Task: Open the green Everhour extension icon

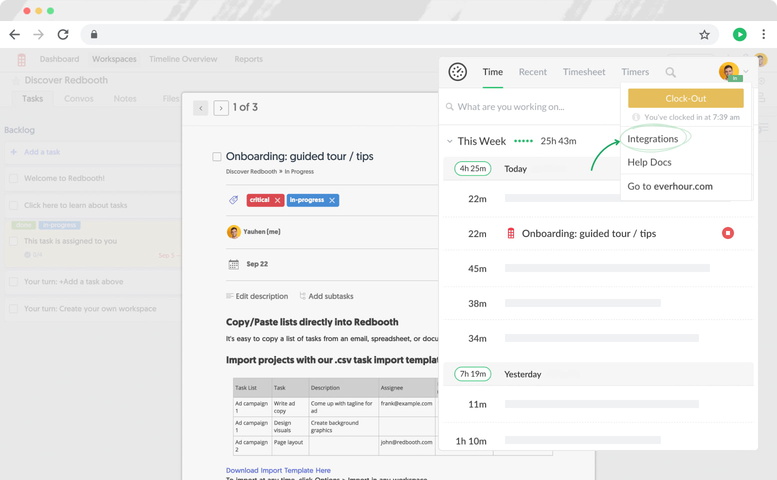Action: coord(739,34)
